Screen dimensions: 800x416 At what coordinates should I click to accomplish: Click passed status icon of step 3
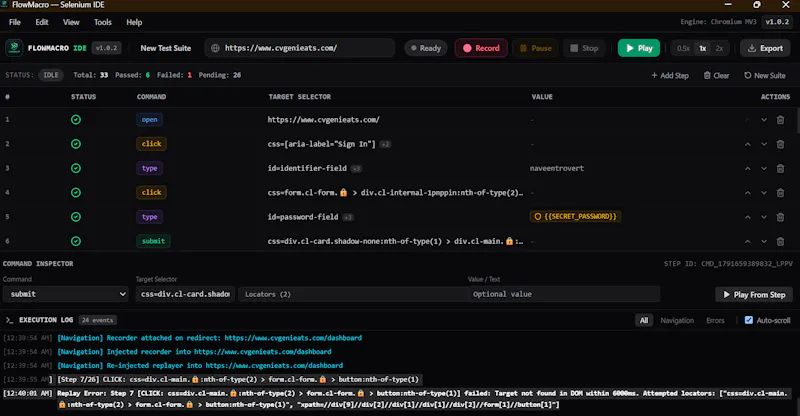76,168
